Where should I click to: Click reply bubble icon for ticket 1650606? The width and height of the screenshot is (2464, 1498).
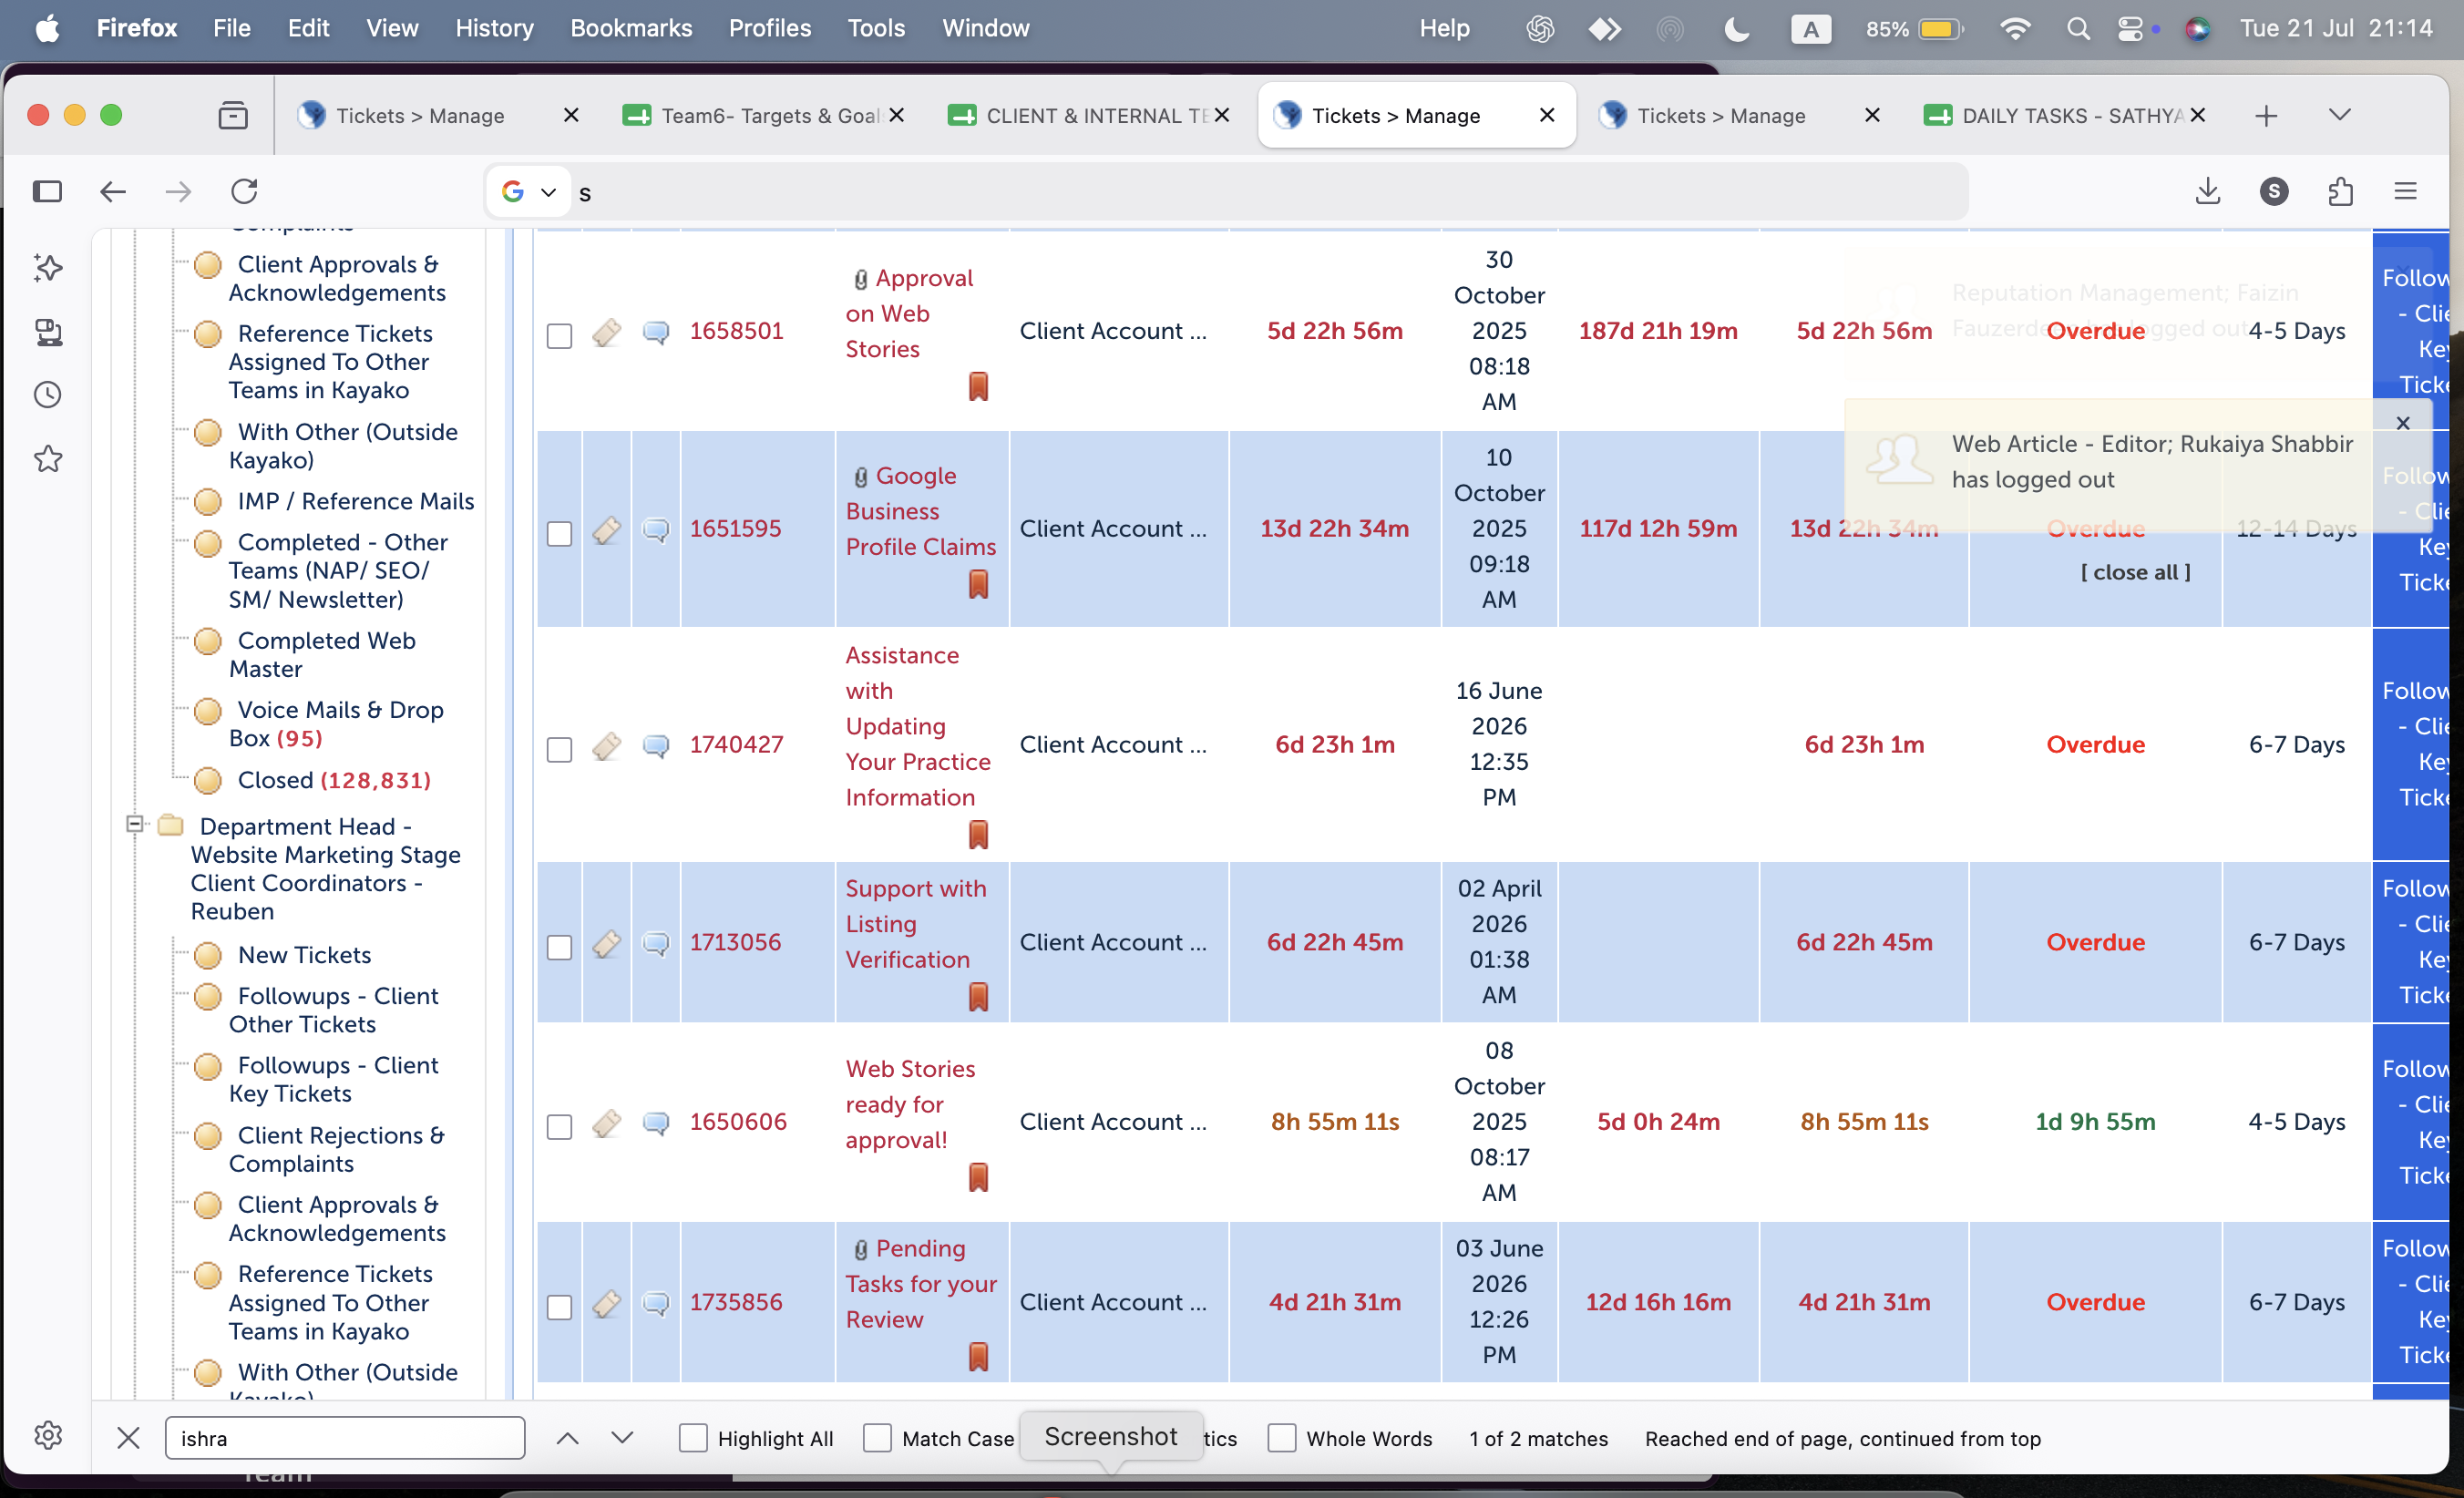click(x=656, y=1123)
